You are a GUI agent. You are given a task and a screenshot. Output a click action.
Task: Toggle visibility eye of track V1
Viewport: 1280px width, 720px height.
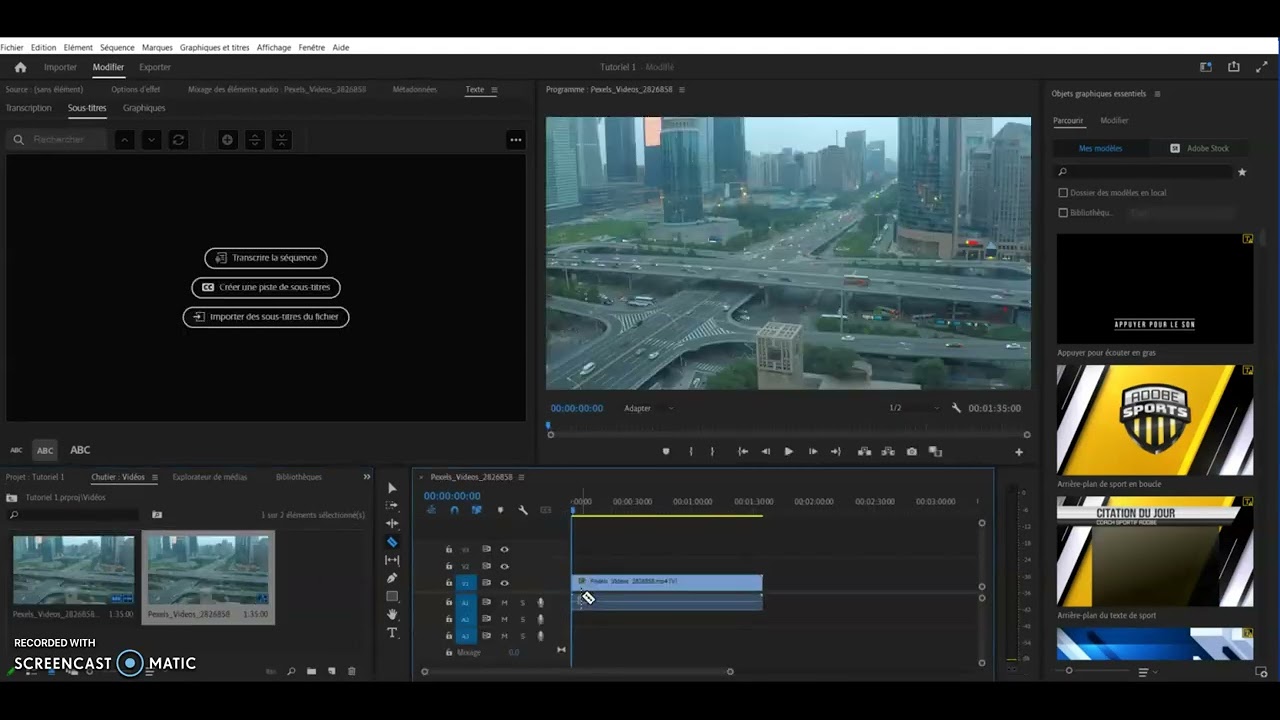click(x=504, y=583)
